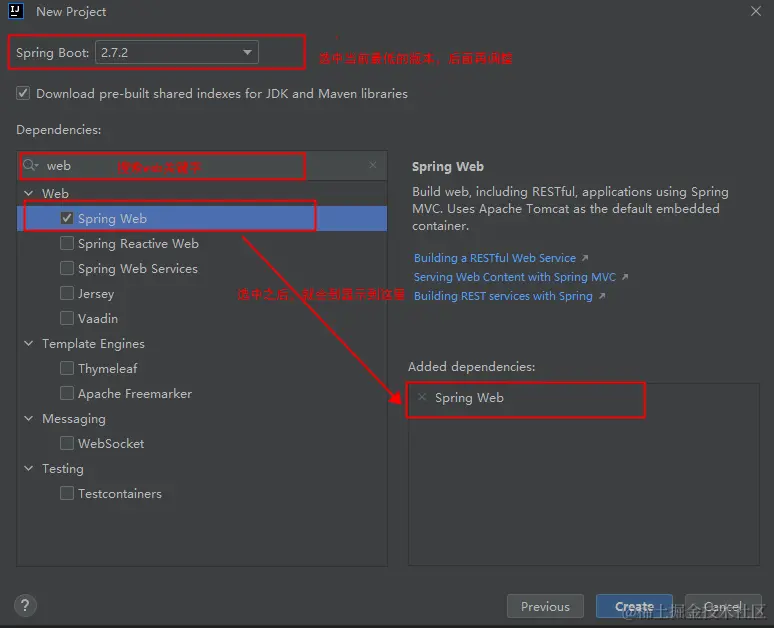Open the Spring Boot version dropdown
The width and height of the screenshot is (774, 628).
click(x=177, y=52)
